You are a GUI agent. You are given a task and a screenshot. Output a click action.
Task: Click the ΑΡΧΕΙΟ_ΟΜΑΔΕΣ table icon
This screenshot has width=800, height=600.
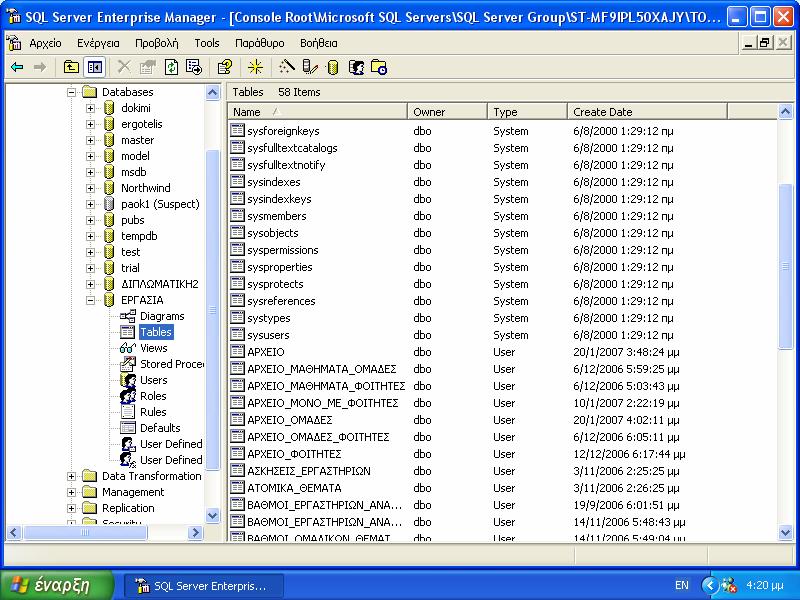click(x=237, y=420)
